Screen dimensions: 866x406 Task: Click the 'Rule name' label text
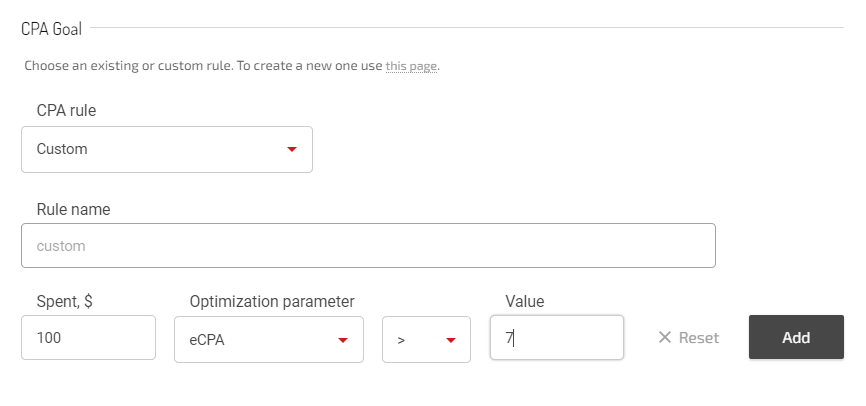pos(73,209)
